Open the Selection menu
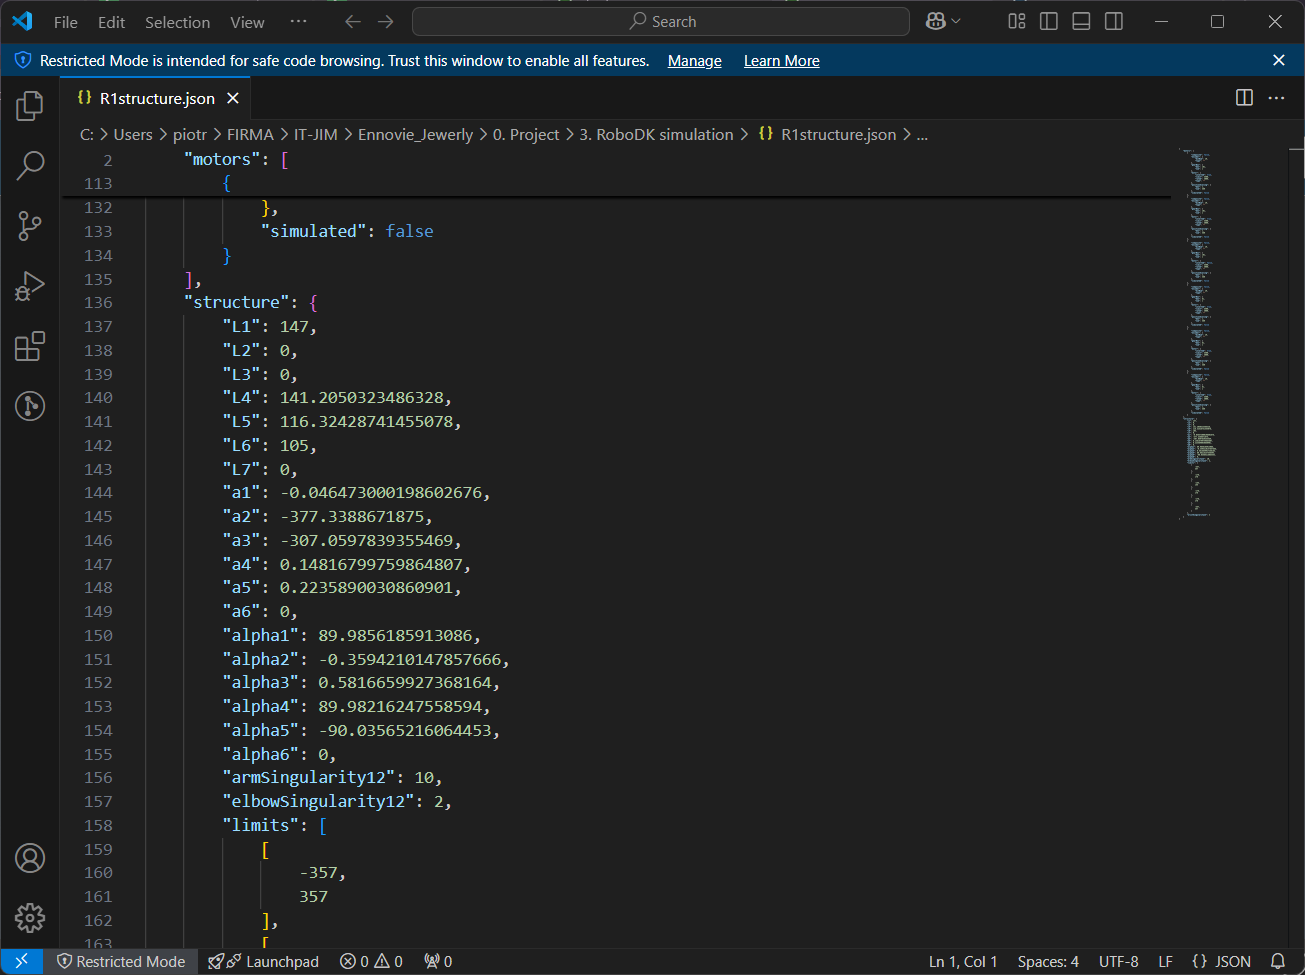 177,22
